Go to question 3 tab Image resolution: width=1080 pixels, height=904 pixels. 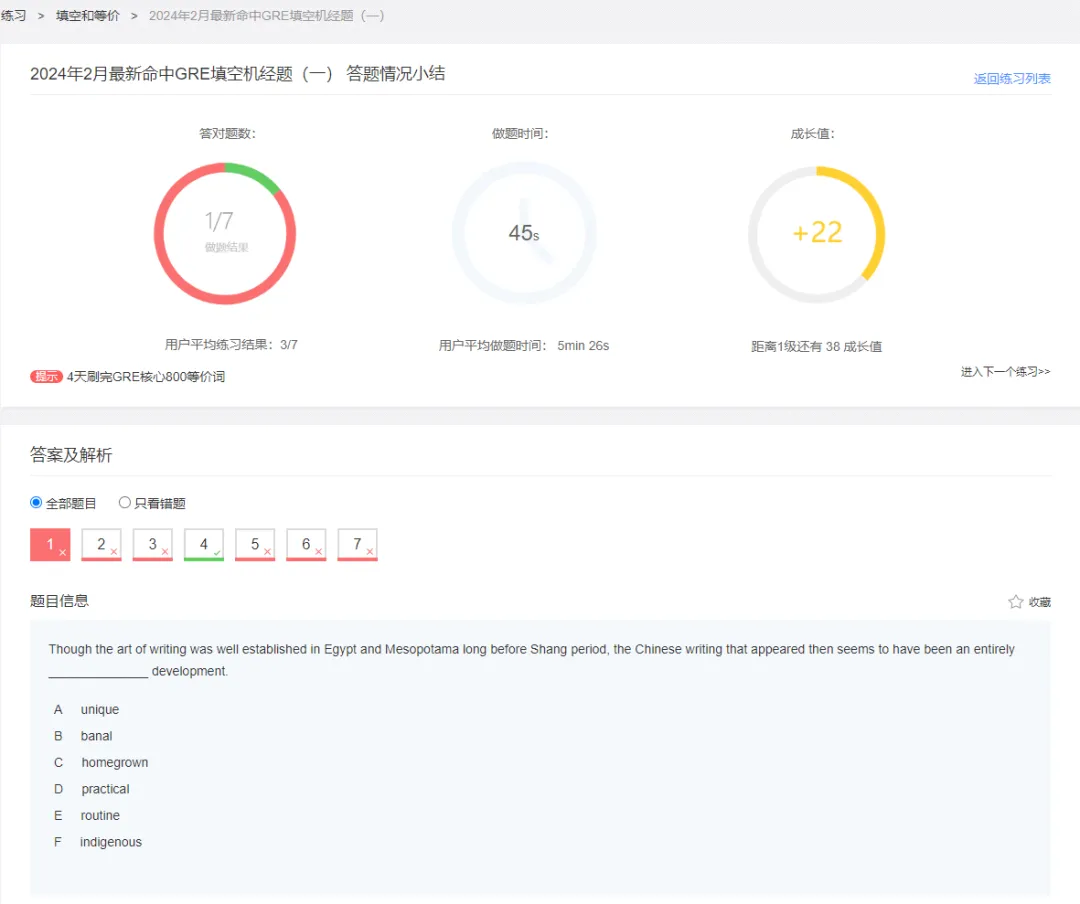coord(153,545)
